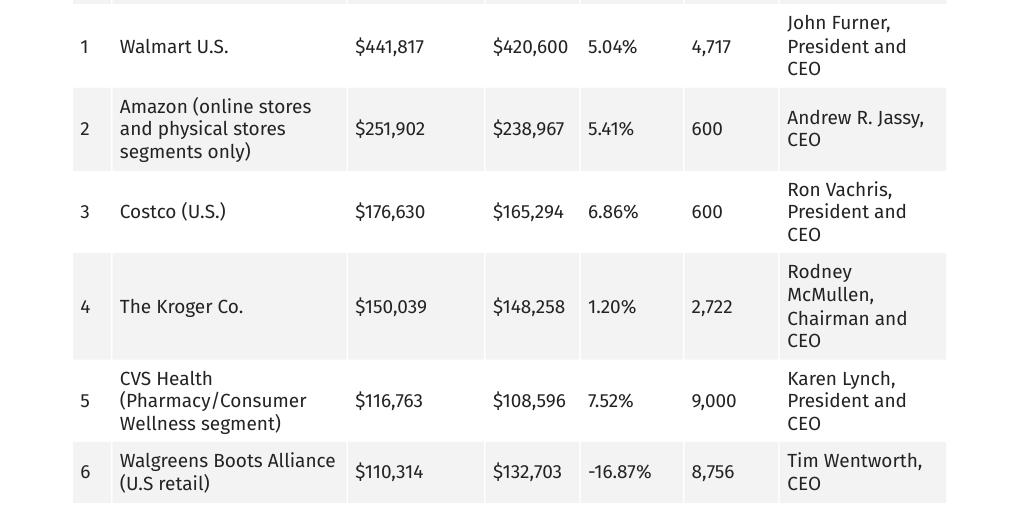The width and height of the screenshot is (1024, 512).
Task: Select the $132,703 Walgreens prior-year value
Action: pos(527,472)
